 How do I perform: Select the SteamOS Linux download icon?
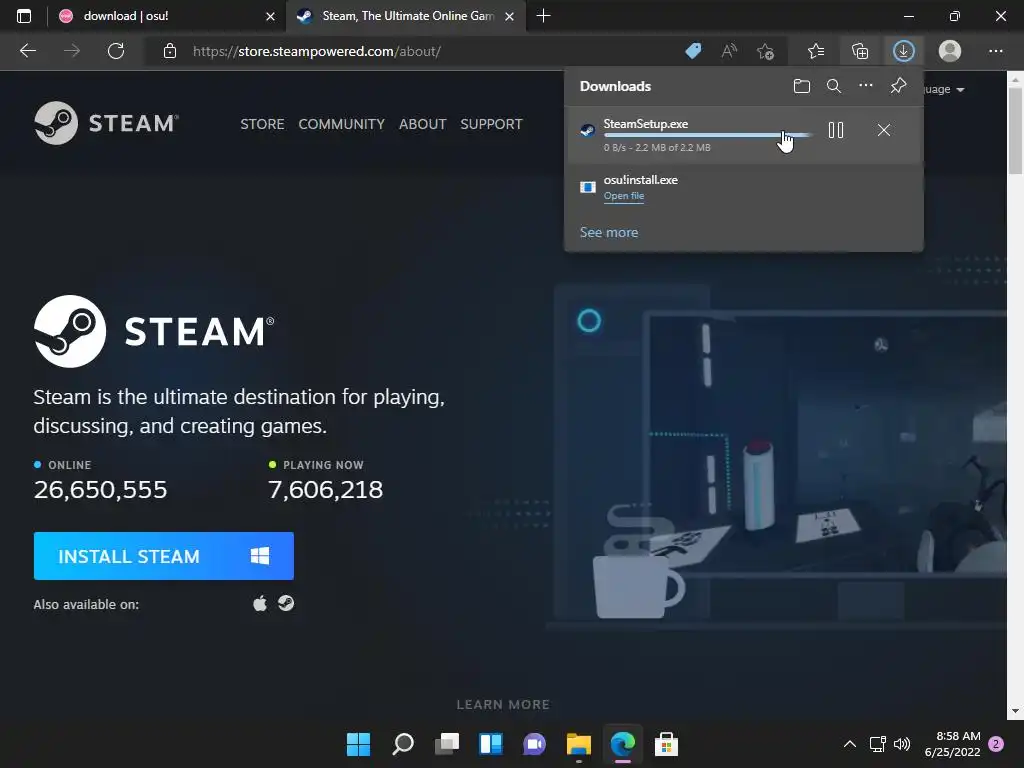(x=286, y=603)
